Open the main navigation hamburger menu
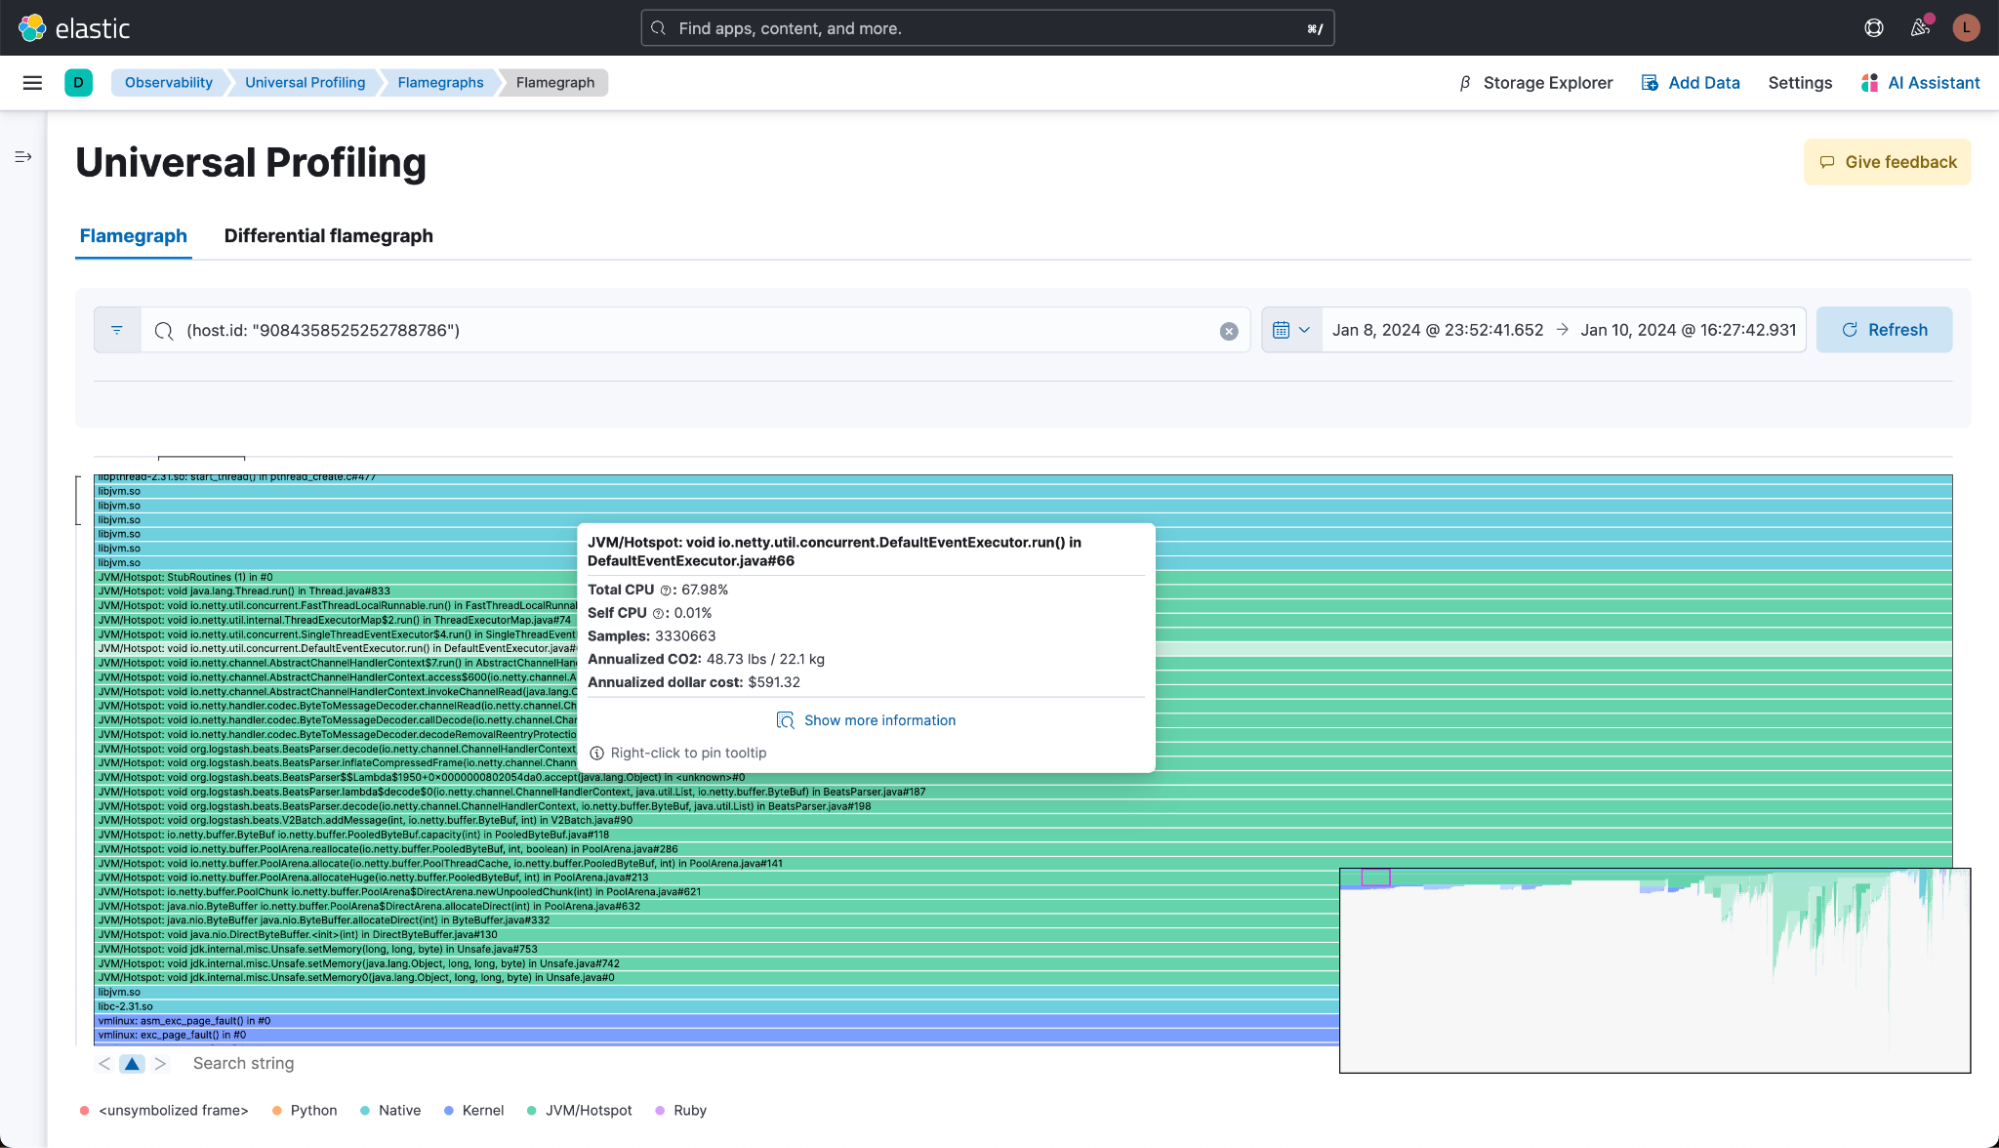 click(32, 83)
